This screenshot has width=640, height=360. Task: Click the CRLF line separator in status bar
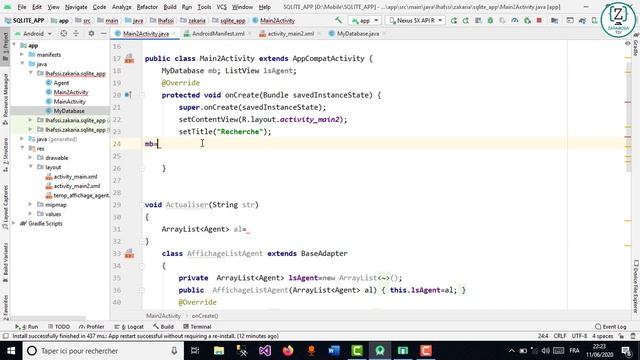point(559,336)
